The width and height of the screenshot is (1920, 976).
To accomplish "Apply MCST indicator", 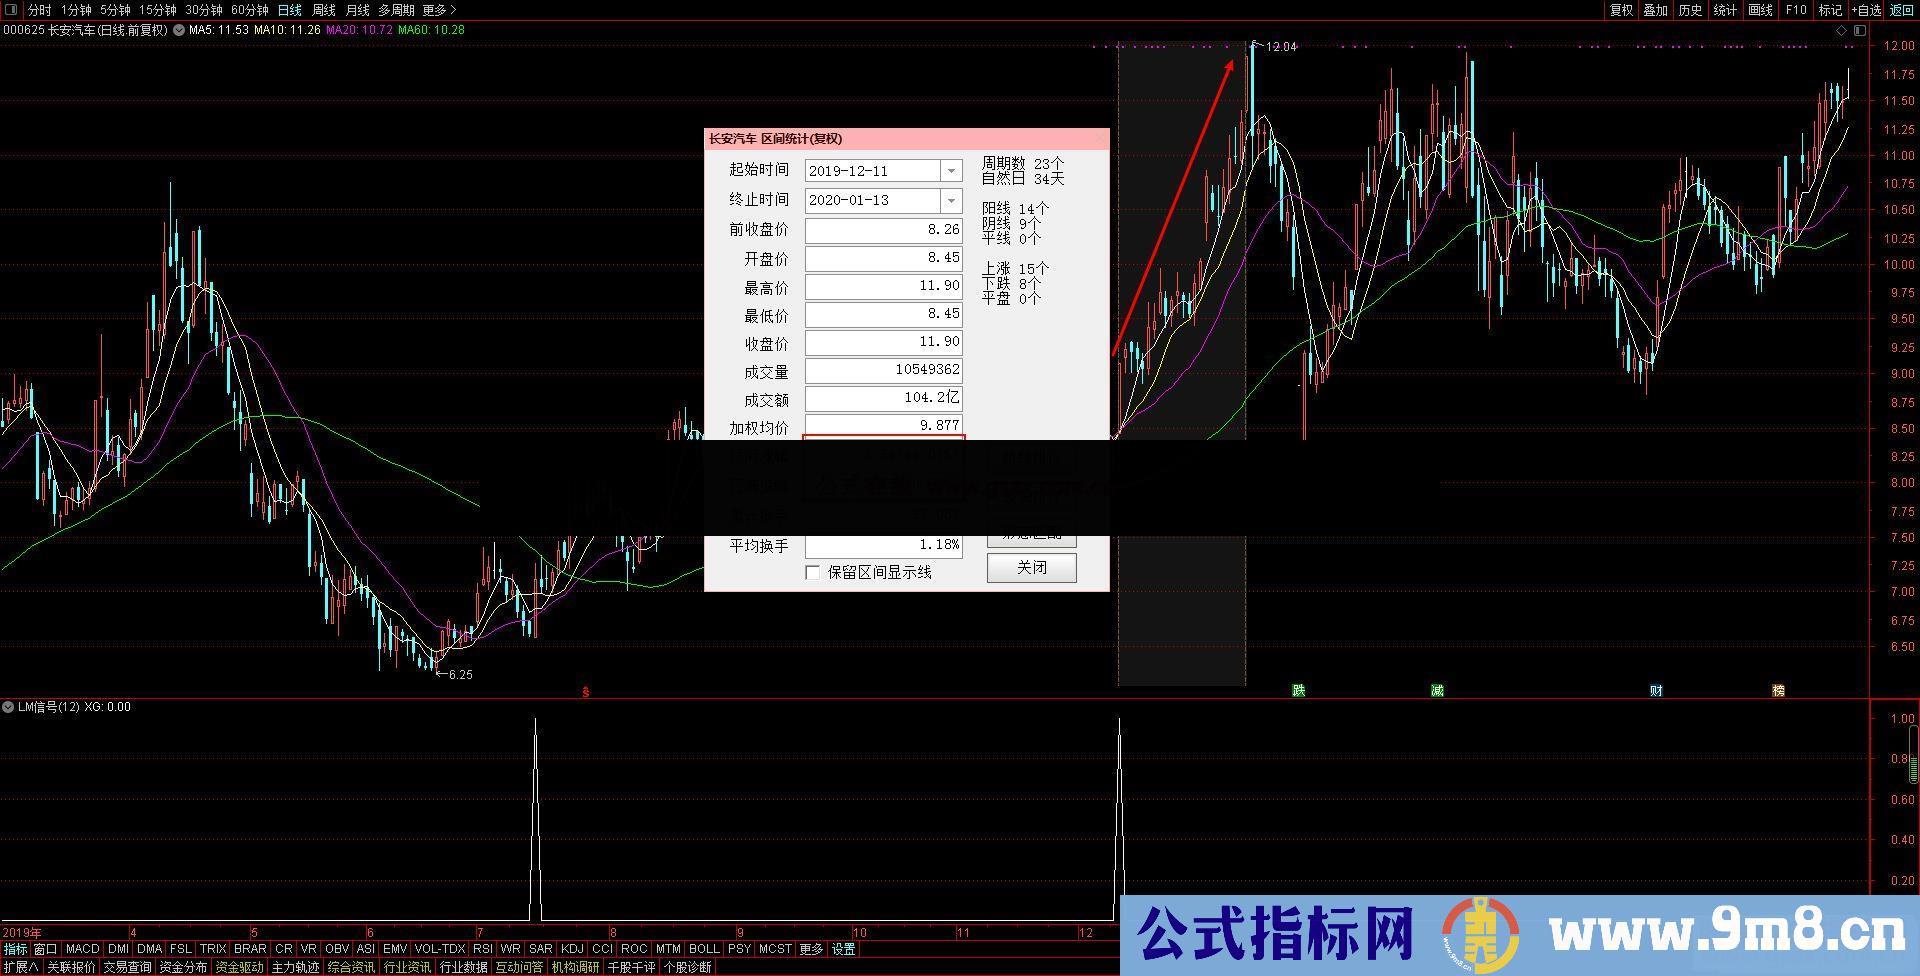I will [x=775, y=949].
